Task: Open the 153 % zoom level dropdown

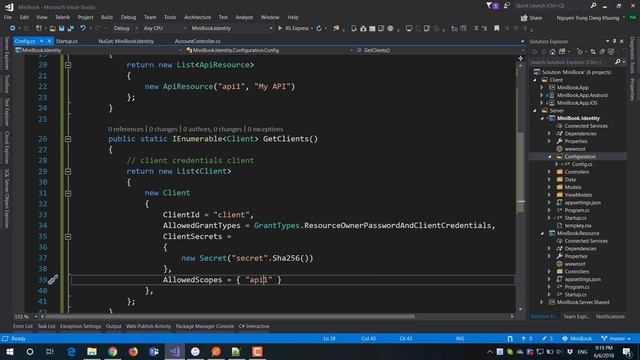Action: [x=26, y=316]
